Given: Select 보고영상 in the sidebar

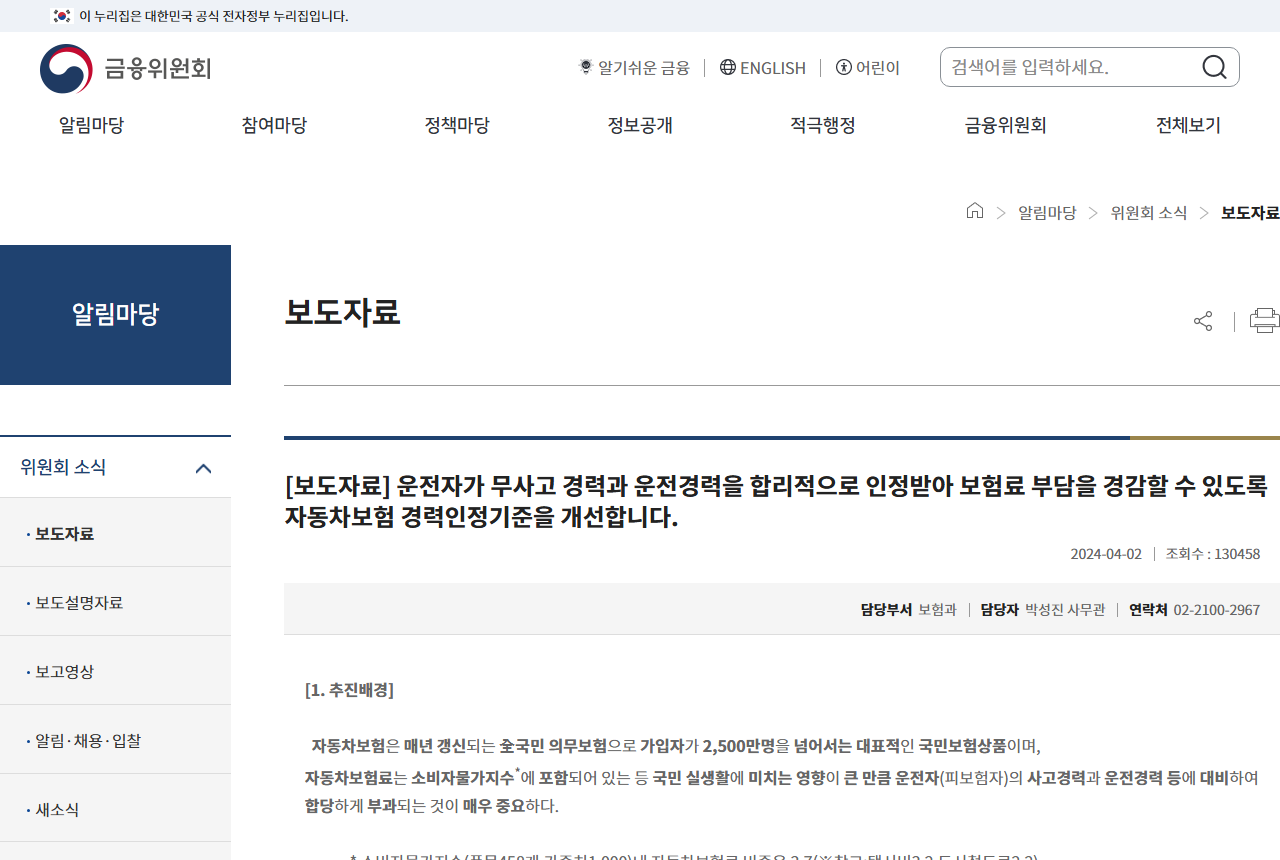Looking at the screenshot, I should (116, 671).
